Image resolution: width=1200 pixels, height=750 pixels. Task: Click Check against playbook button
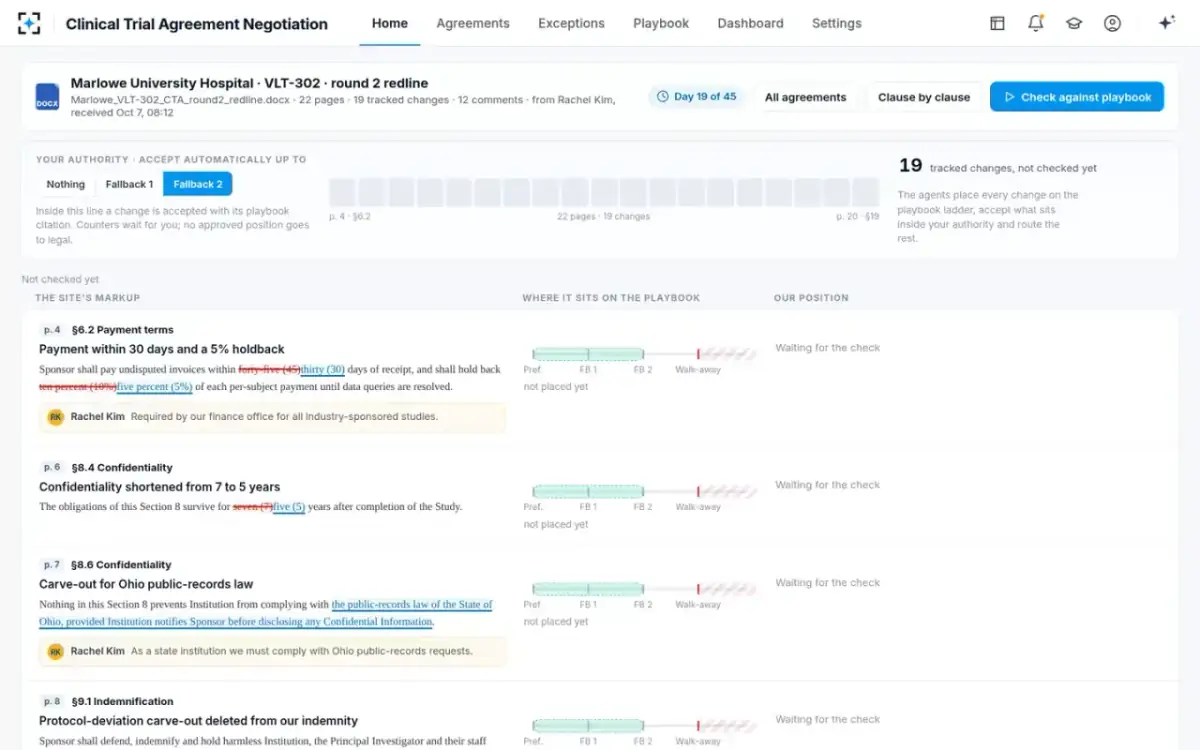pyautogui.click(x=1077, y=97)
